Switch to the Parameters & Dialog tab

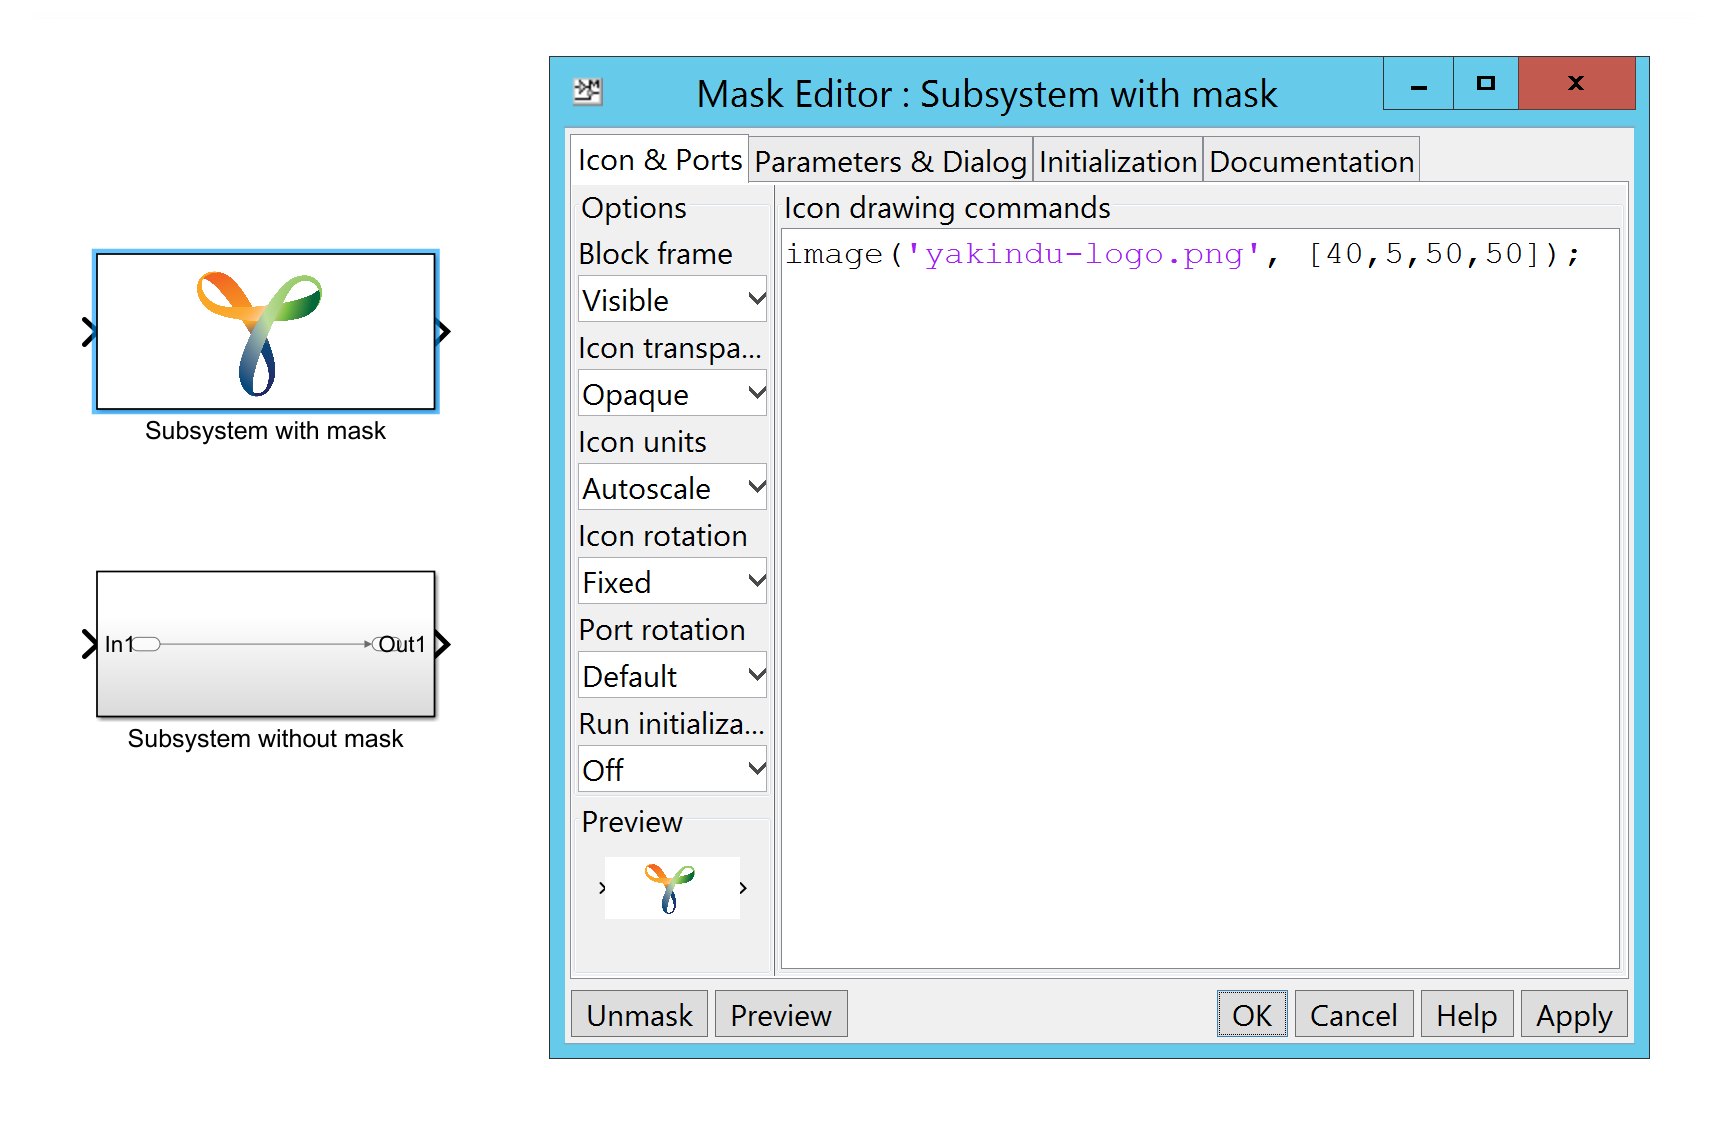890,161
